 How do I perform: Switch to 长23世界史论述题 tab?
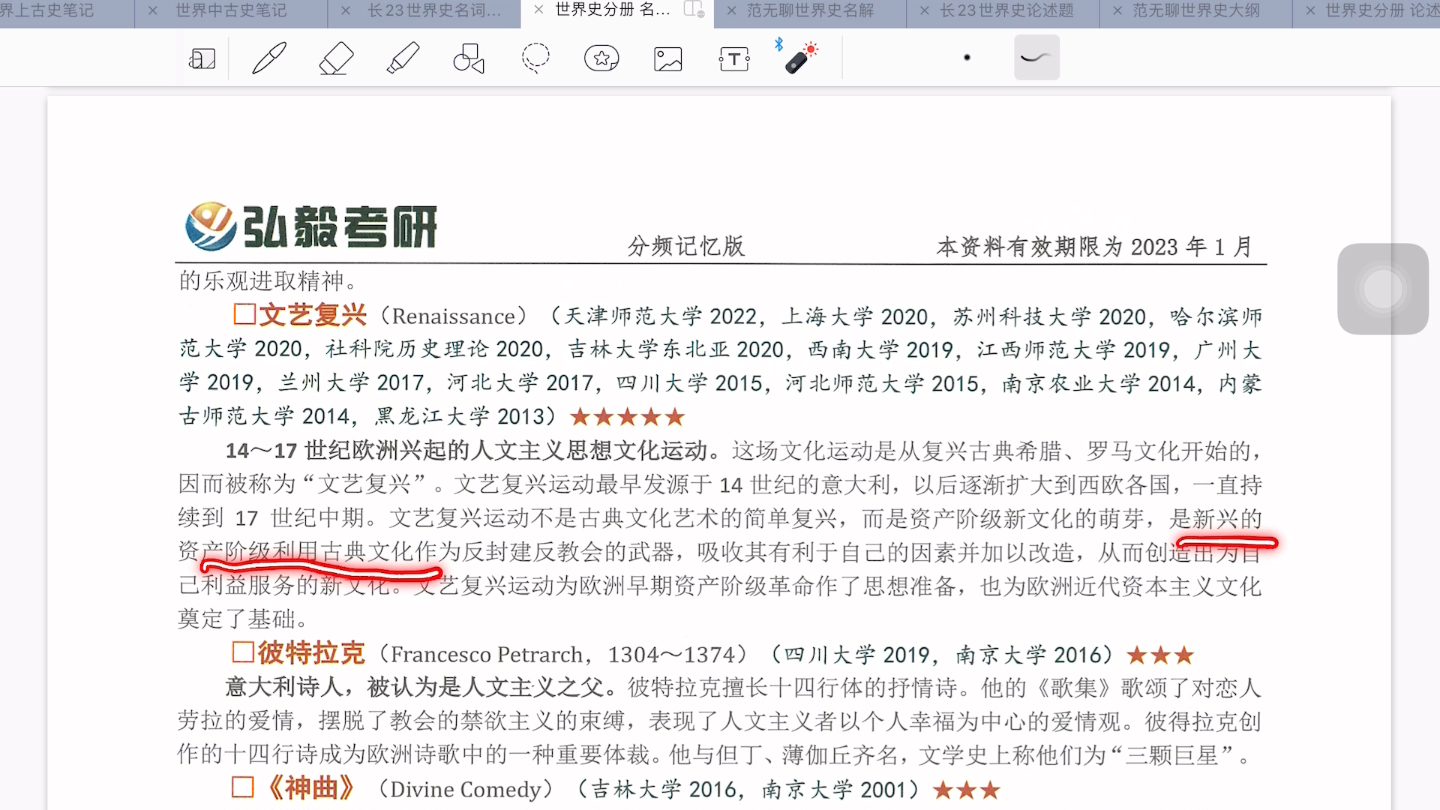(1007, 10)
